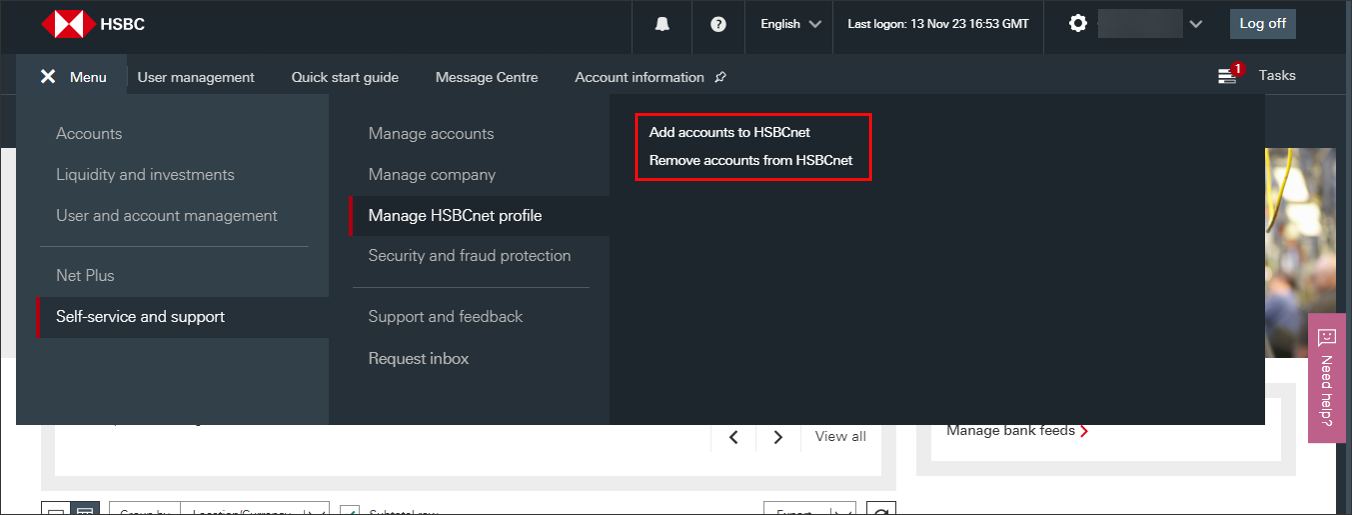
Task: Select Accounts in the menu
Action: (89, 134)
